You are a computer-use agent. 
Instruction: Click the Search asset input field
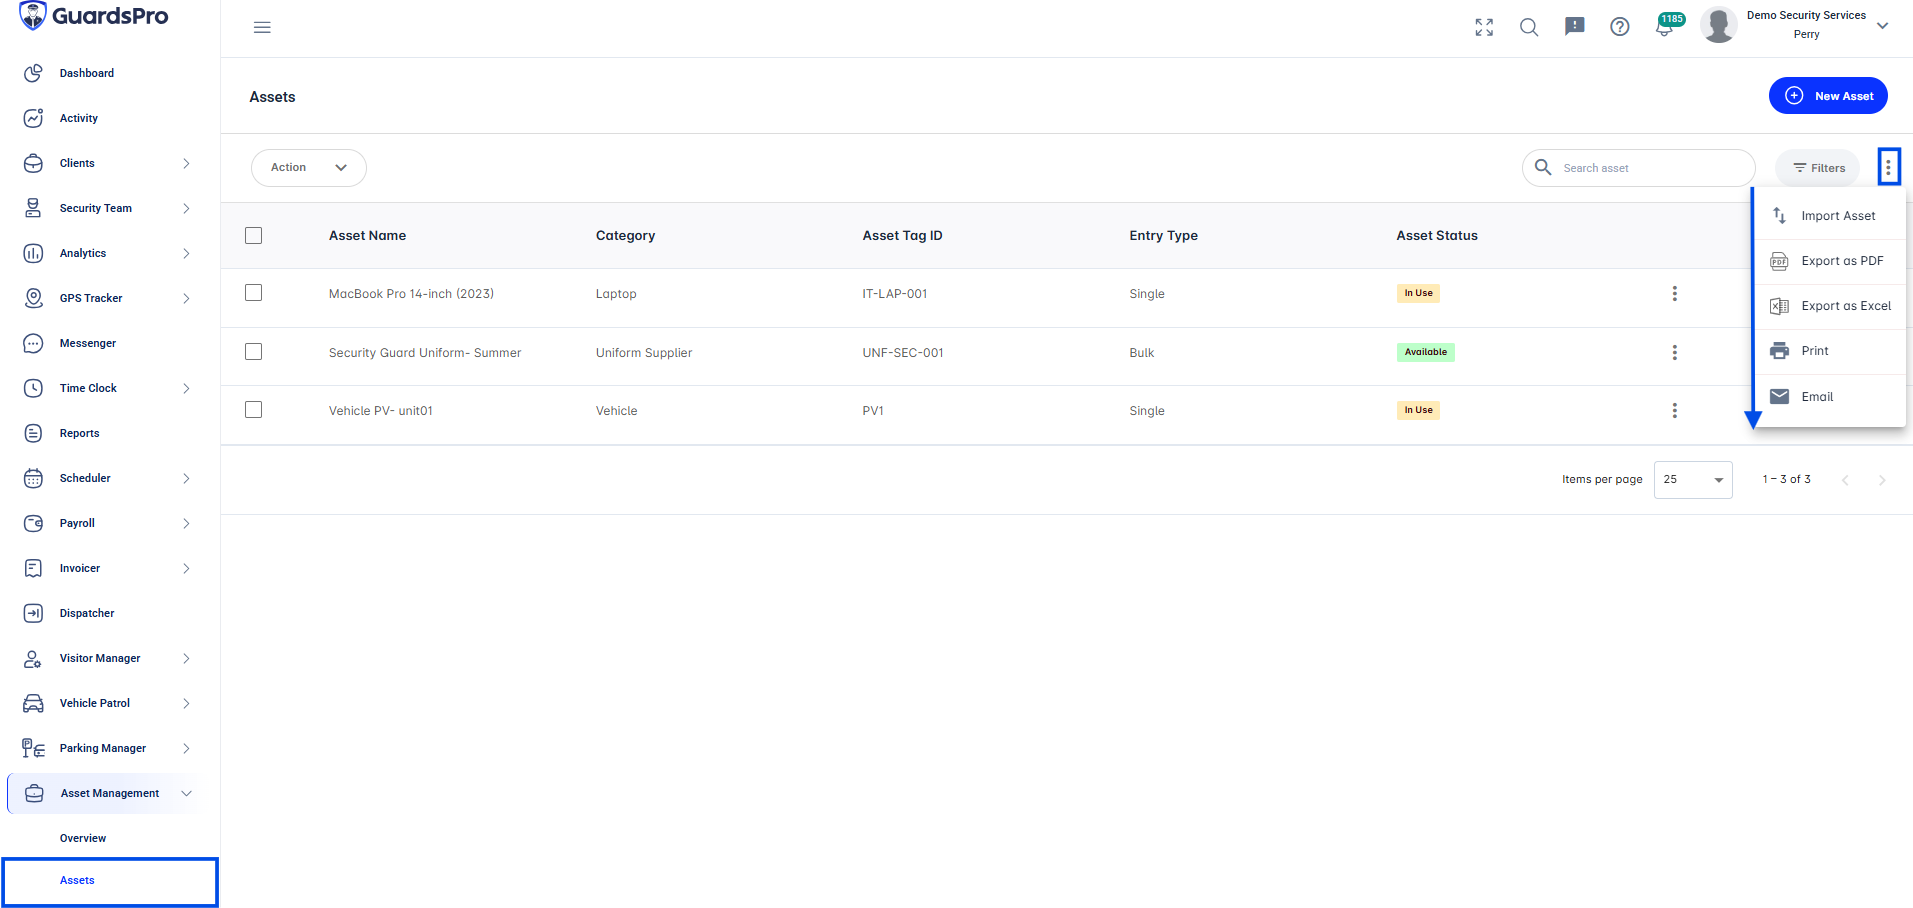(x=1638, y=168)
